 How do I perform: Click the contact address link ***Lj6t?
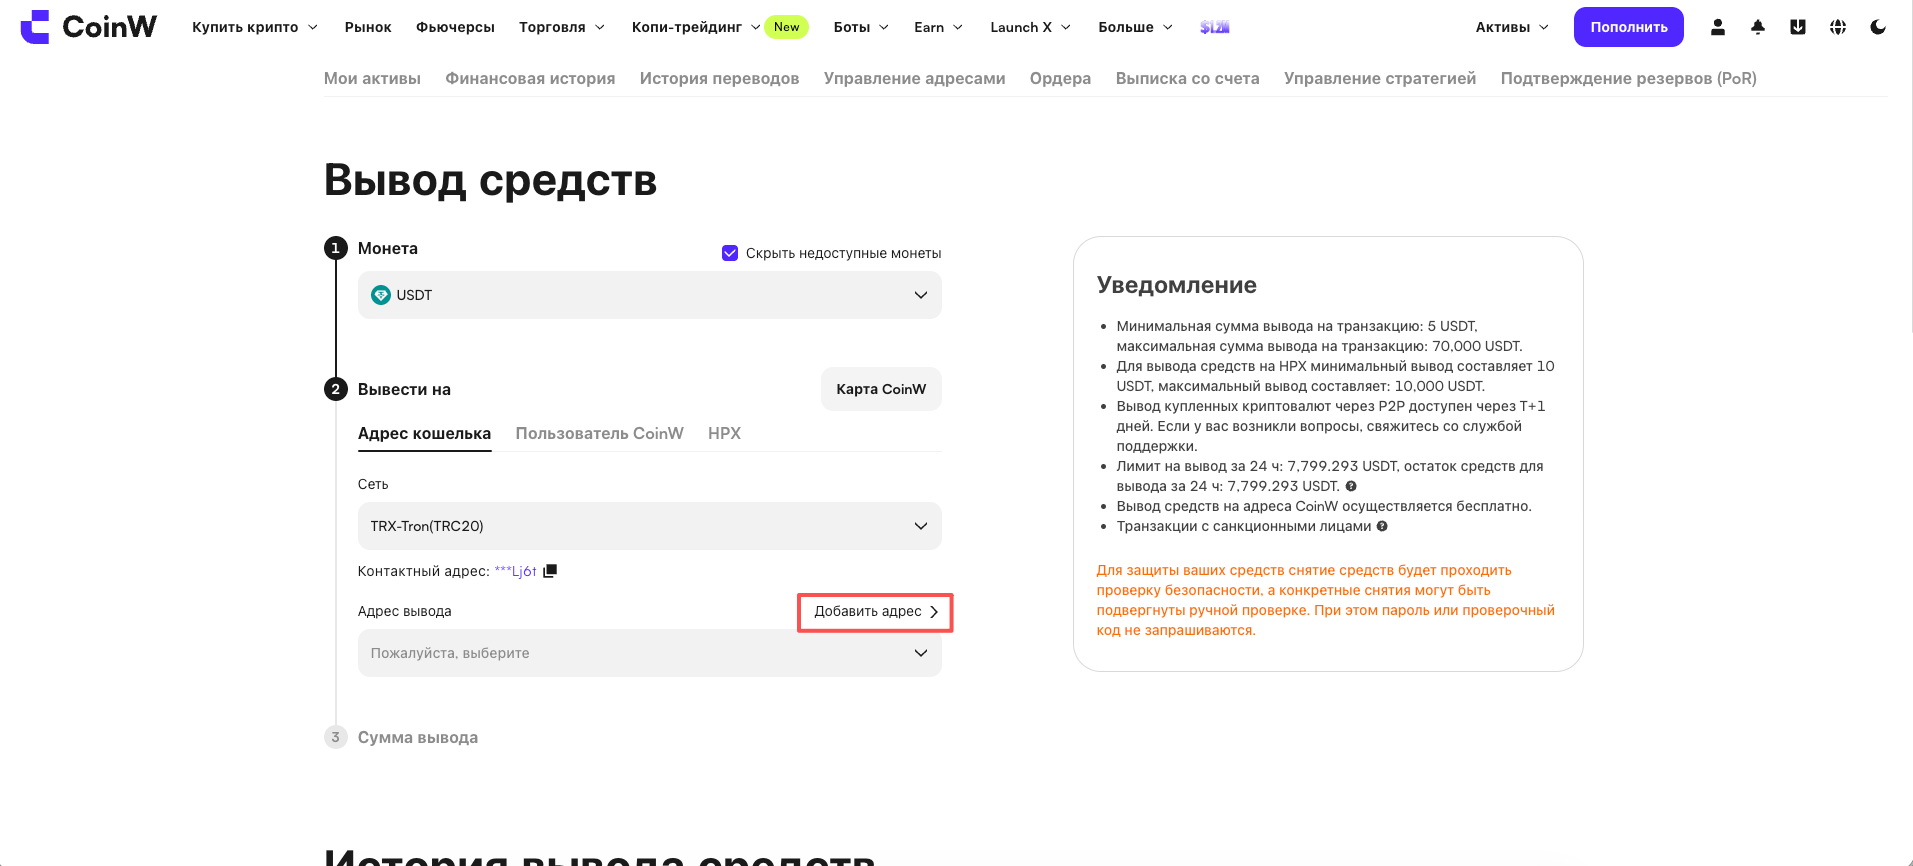[516, 571]
